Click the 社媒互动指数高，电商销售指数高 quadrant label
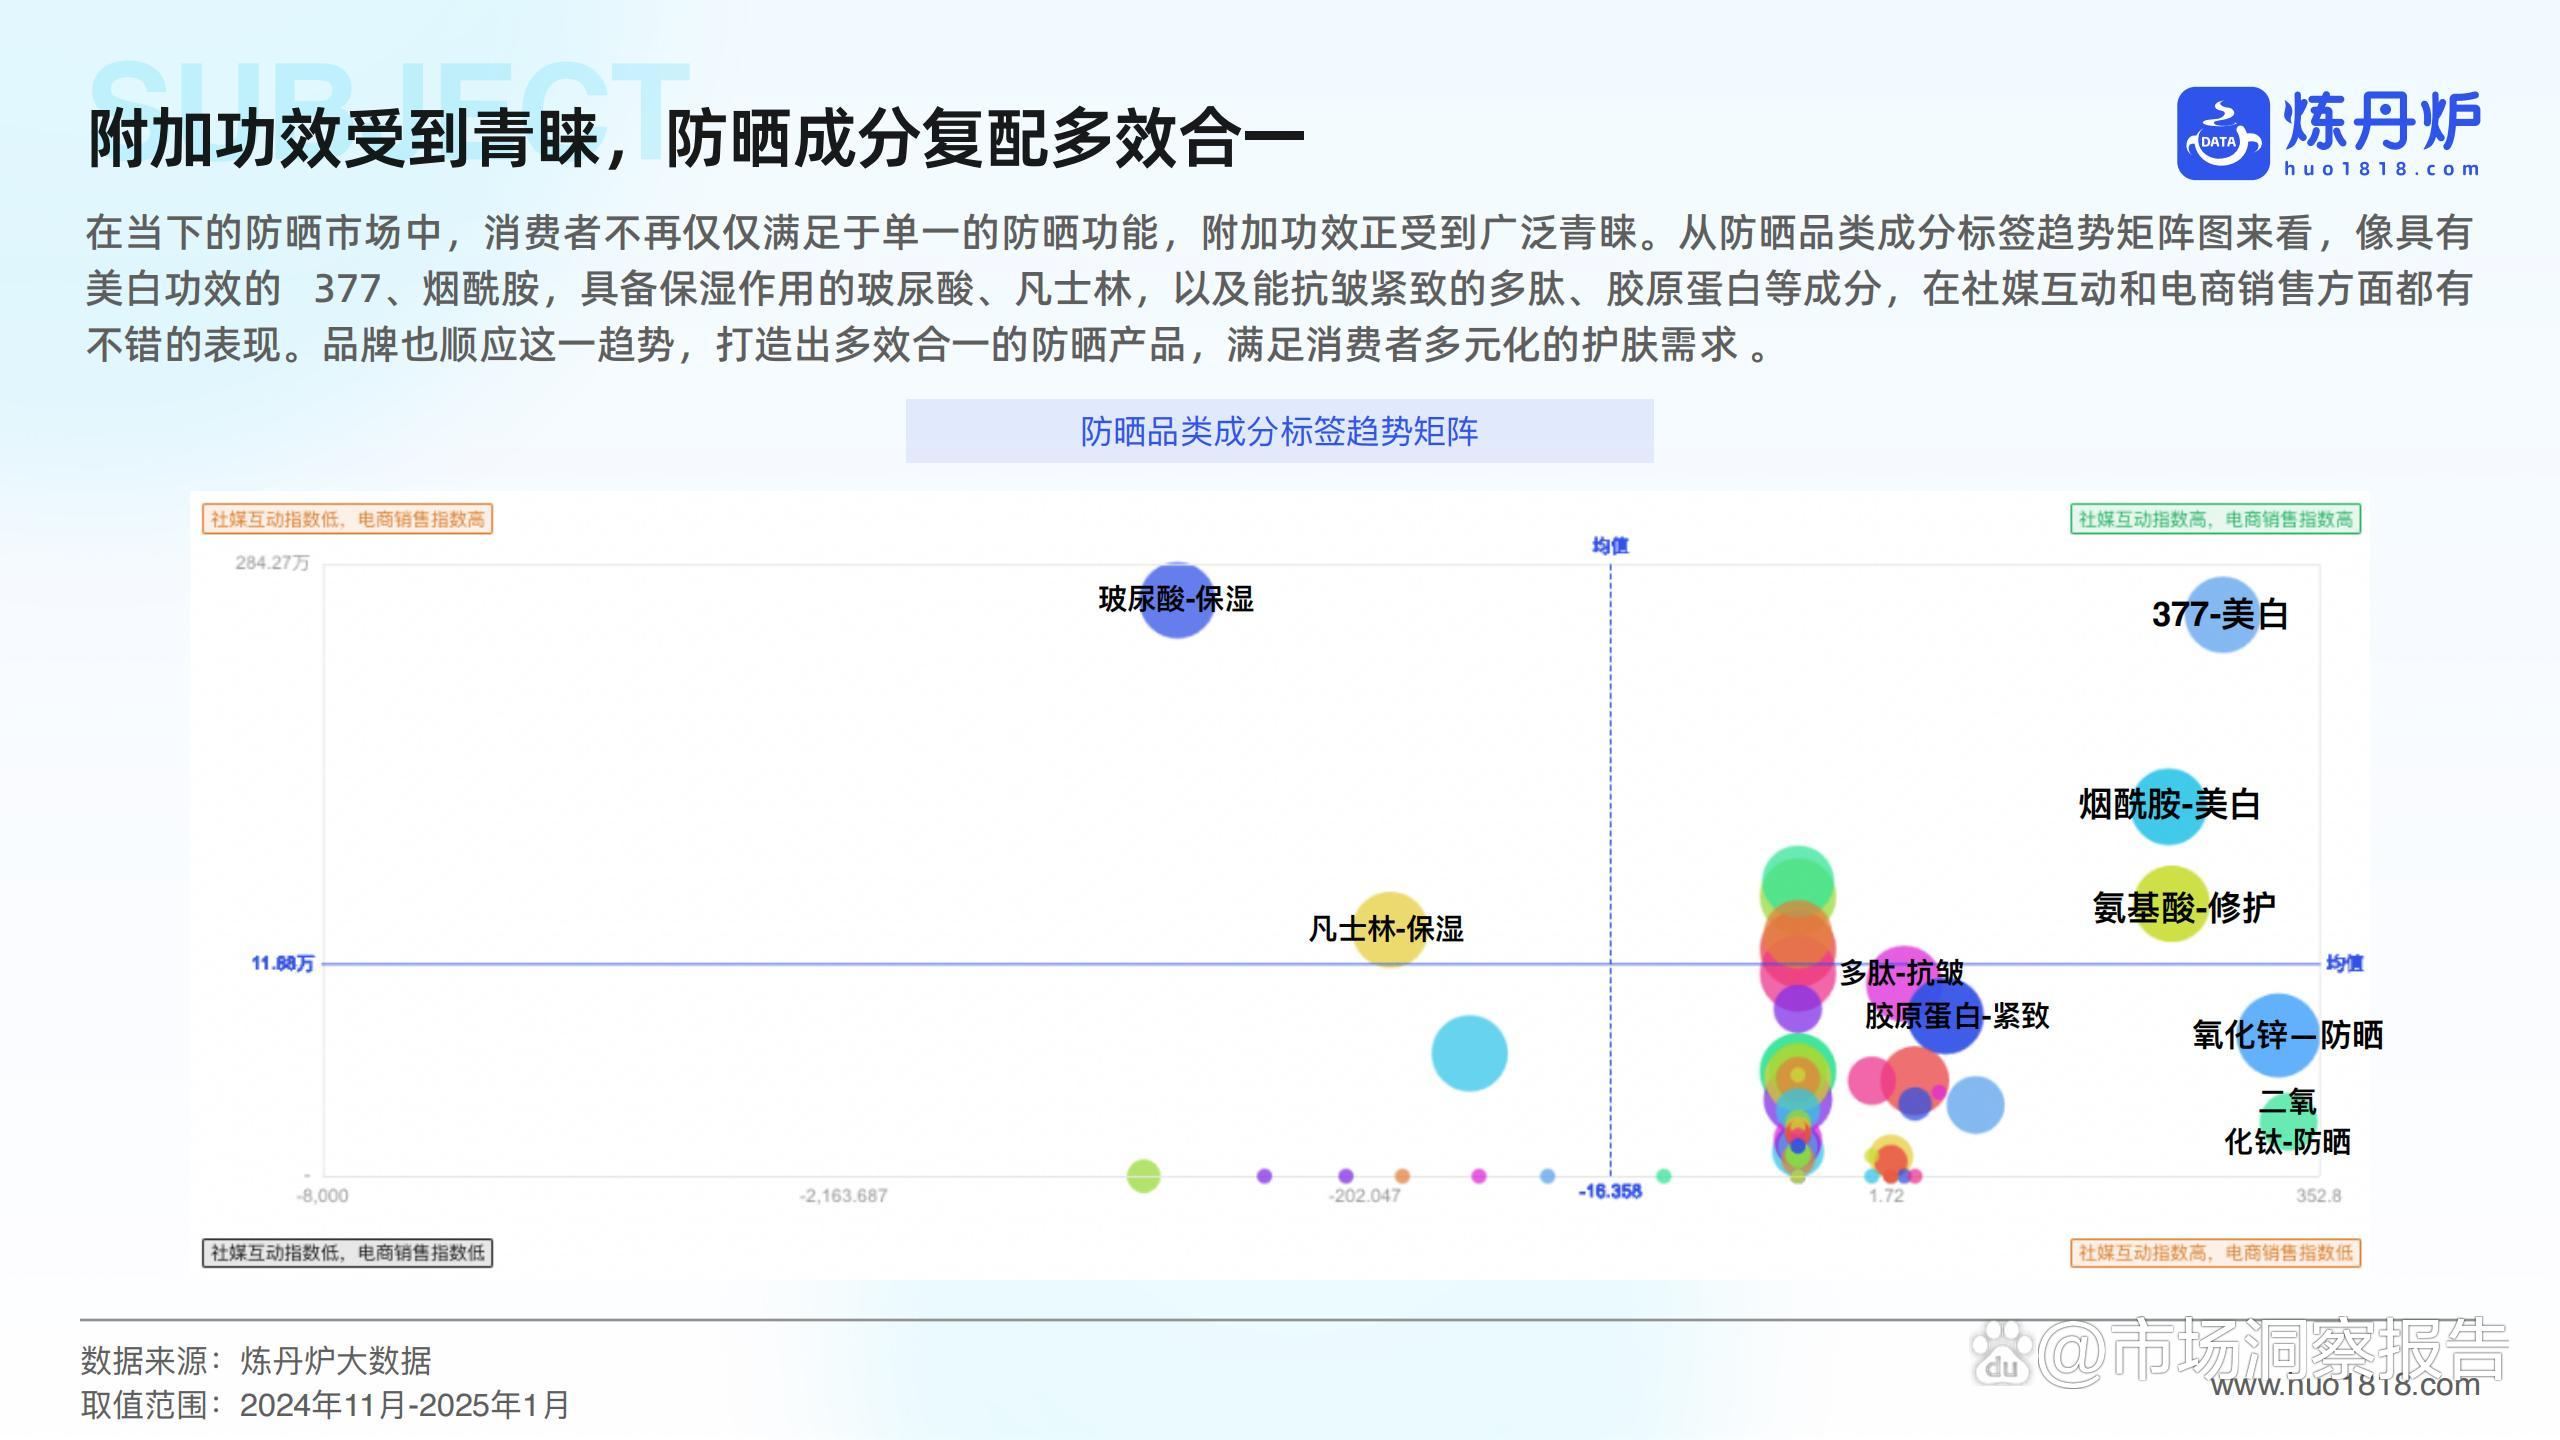The width and height of the screenshot is (2560, 1440). (x=2215, y=519)
